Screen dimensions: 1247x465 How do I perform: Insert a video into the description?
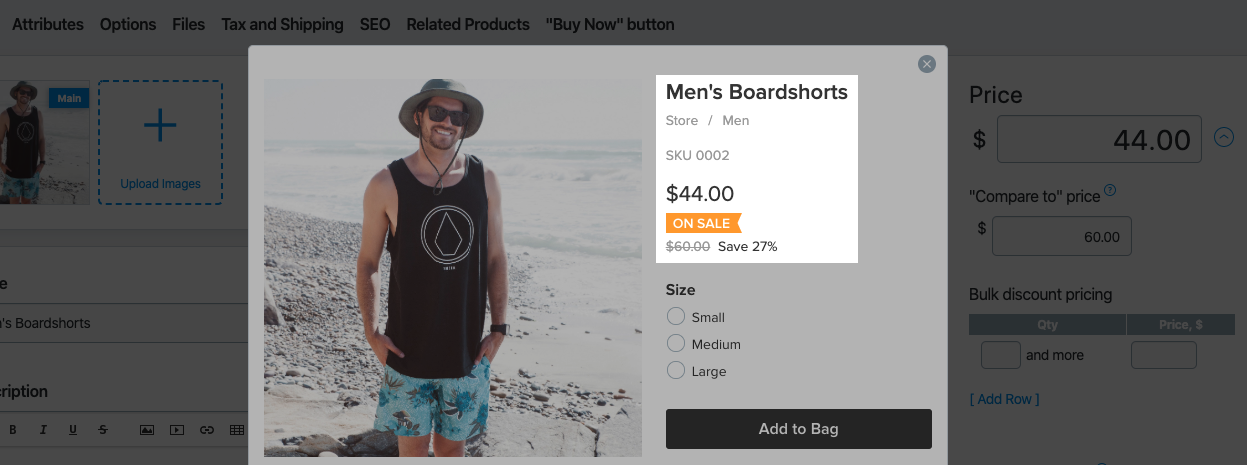(177, 430)
